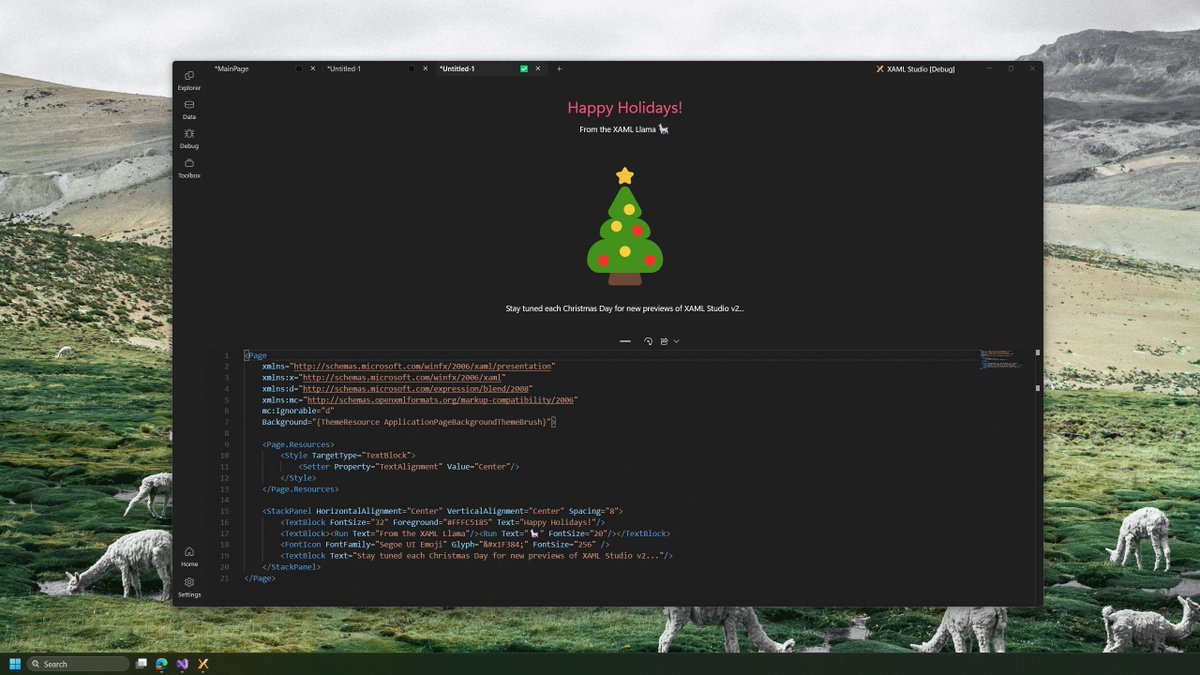Click the Style TargetType line in code

click(x=348, y=455)
